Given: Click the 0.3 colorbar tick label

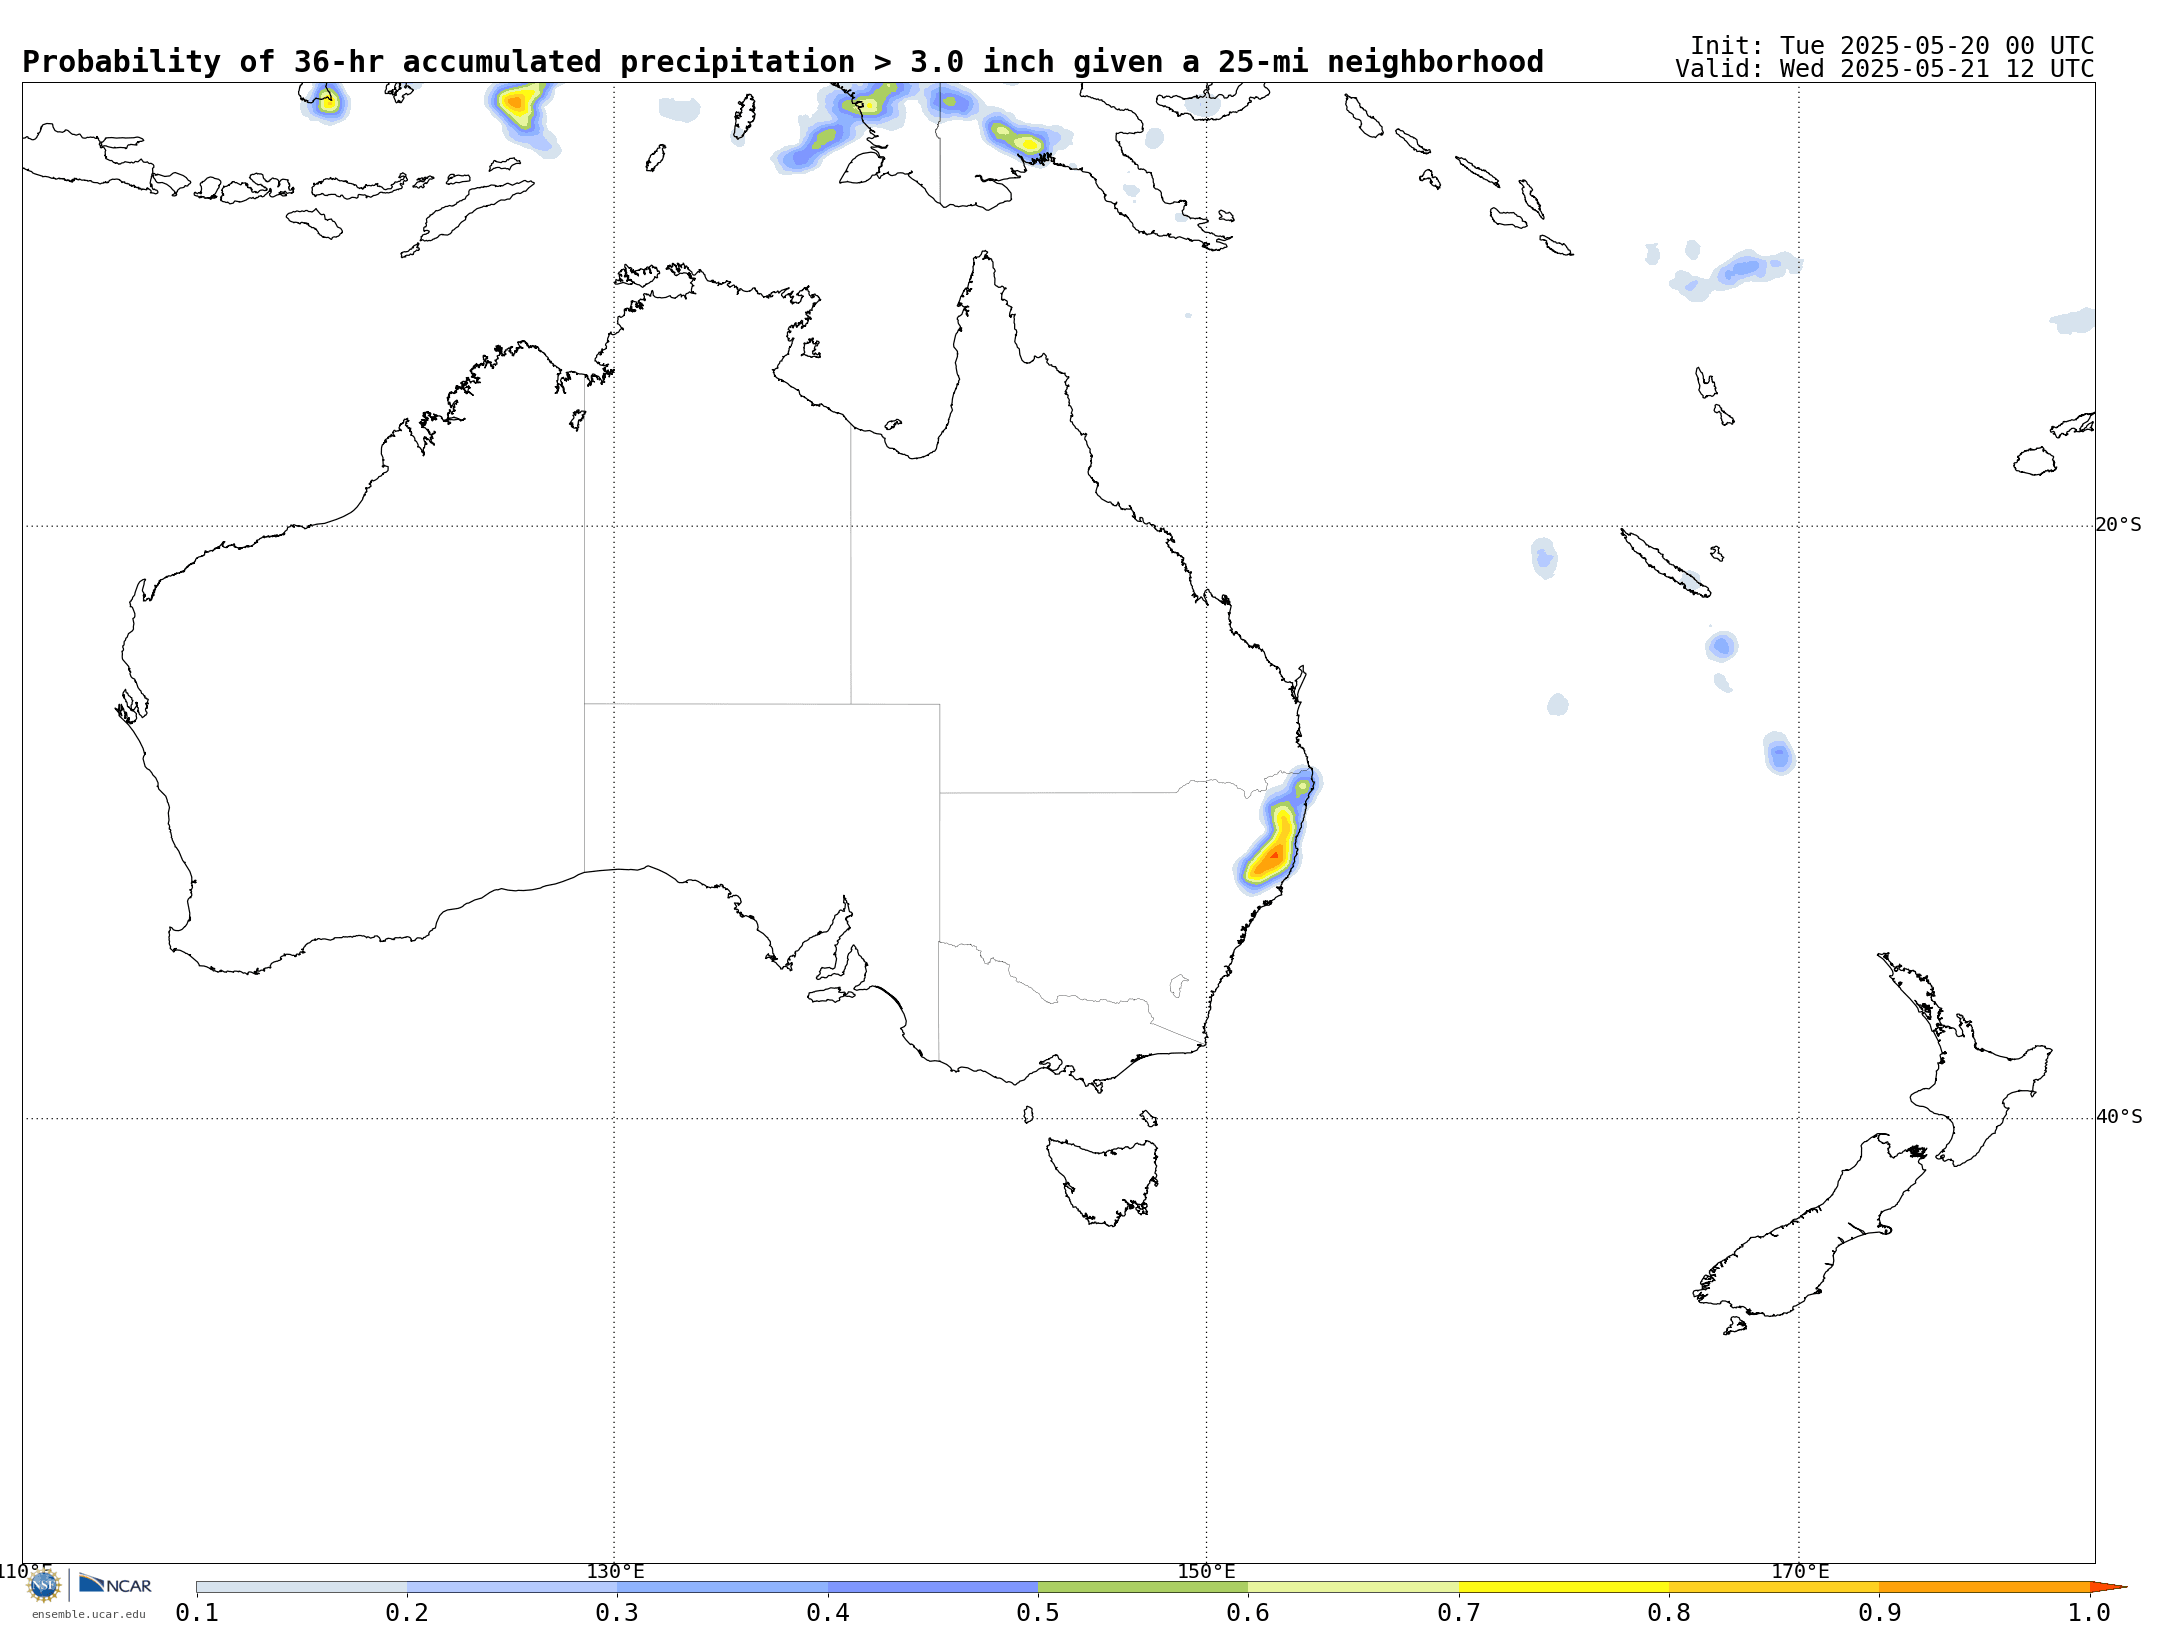Looking at the screenshot, I should click(617, 1612).
